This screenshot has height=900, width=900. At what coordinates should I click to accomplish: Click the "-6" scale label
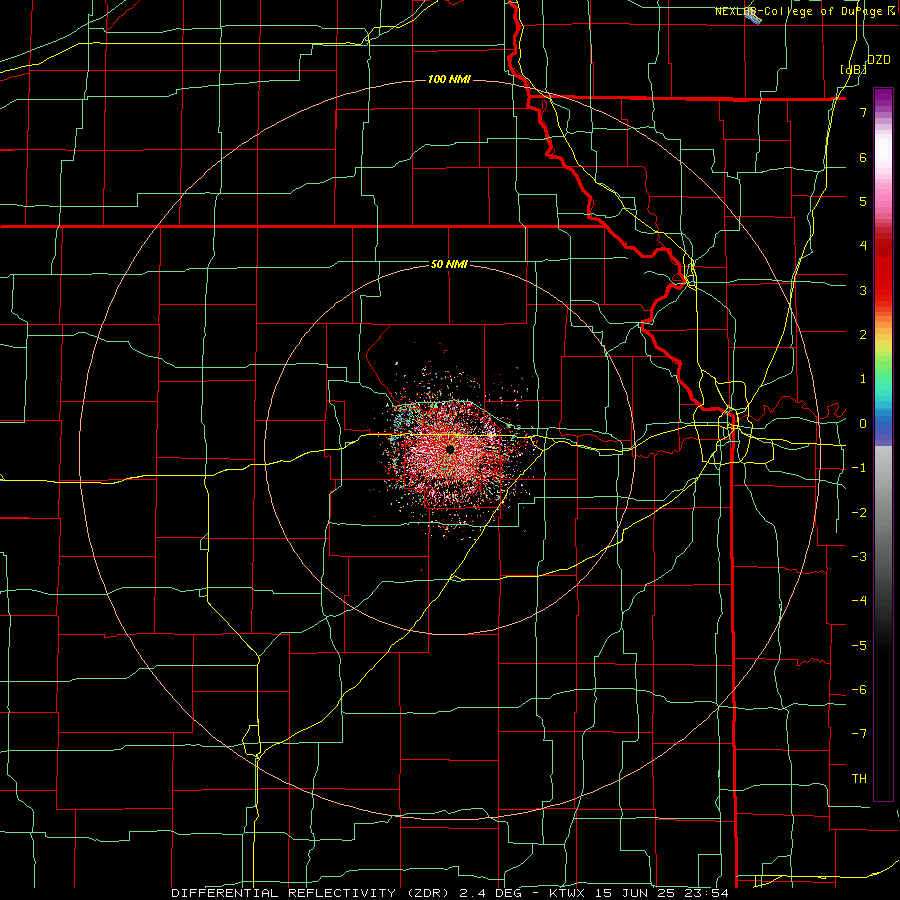(x=859, y=690)
